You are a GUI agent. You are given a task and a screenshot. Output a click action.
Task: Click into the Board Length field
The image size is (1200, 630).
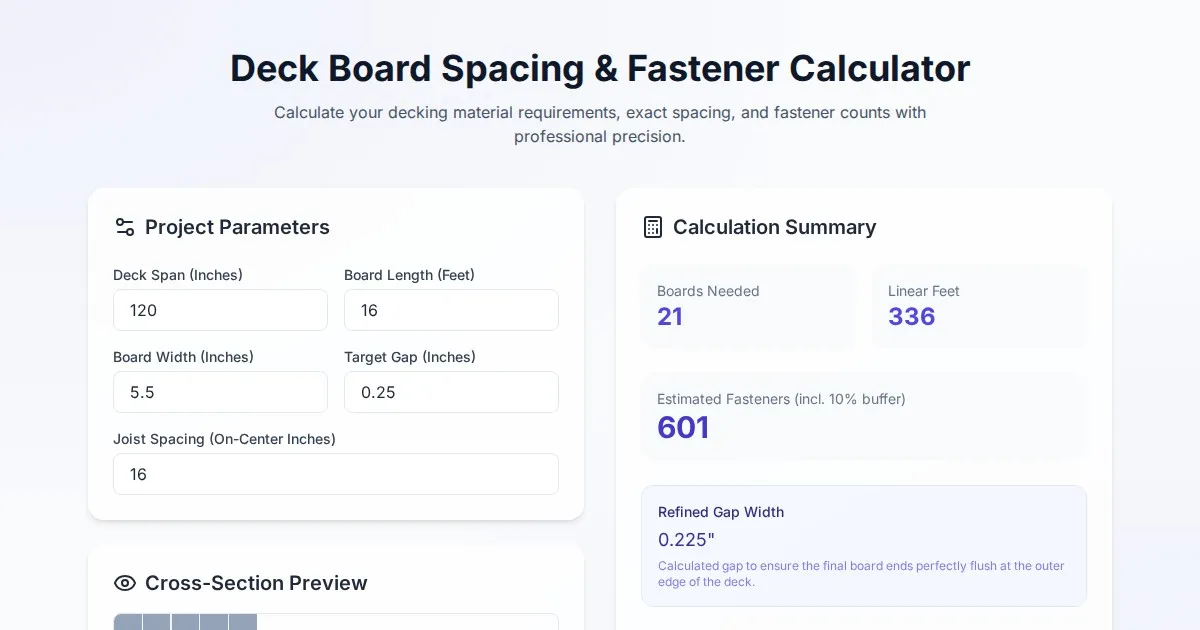[x=451, y=310]
